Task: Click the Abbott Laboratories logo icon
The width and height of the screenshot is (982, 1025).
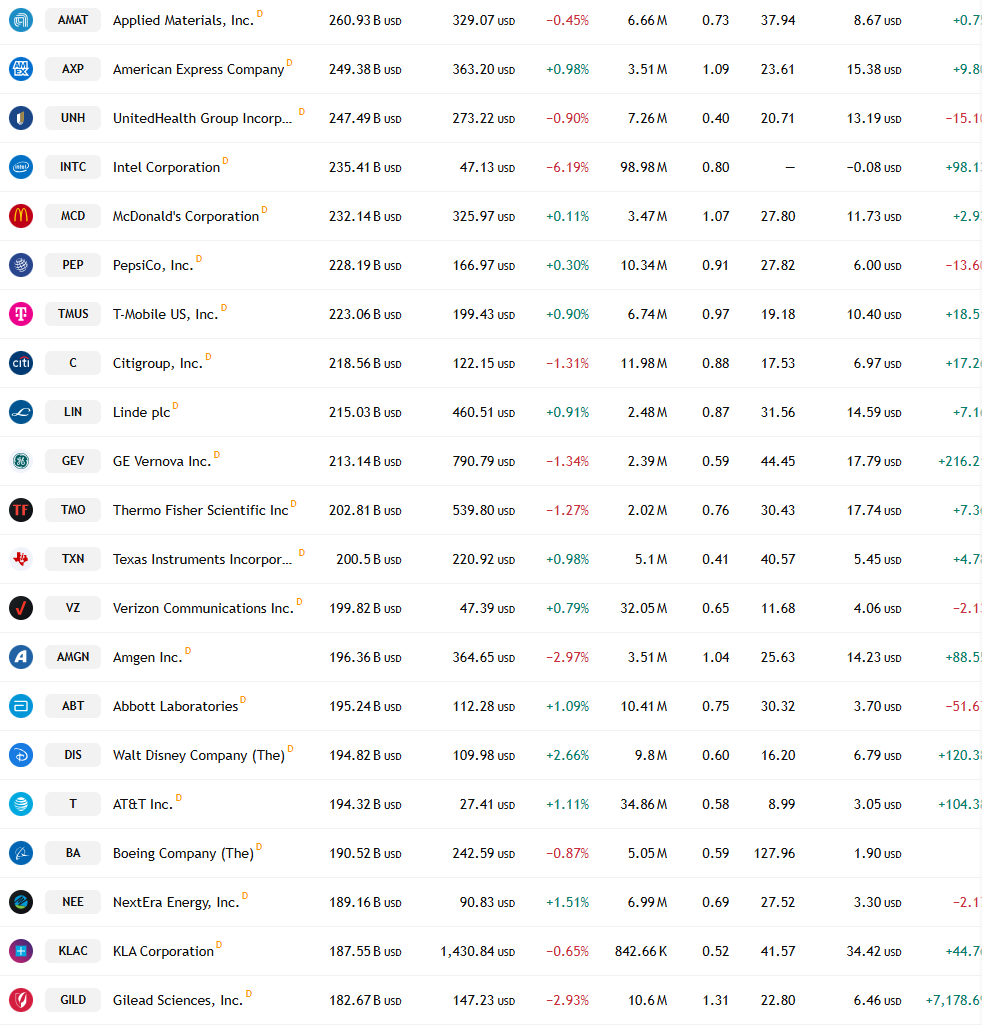Action: (21, 706)
